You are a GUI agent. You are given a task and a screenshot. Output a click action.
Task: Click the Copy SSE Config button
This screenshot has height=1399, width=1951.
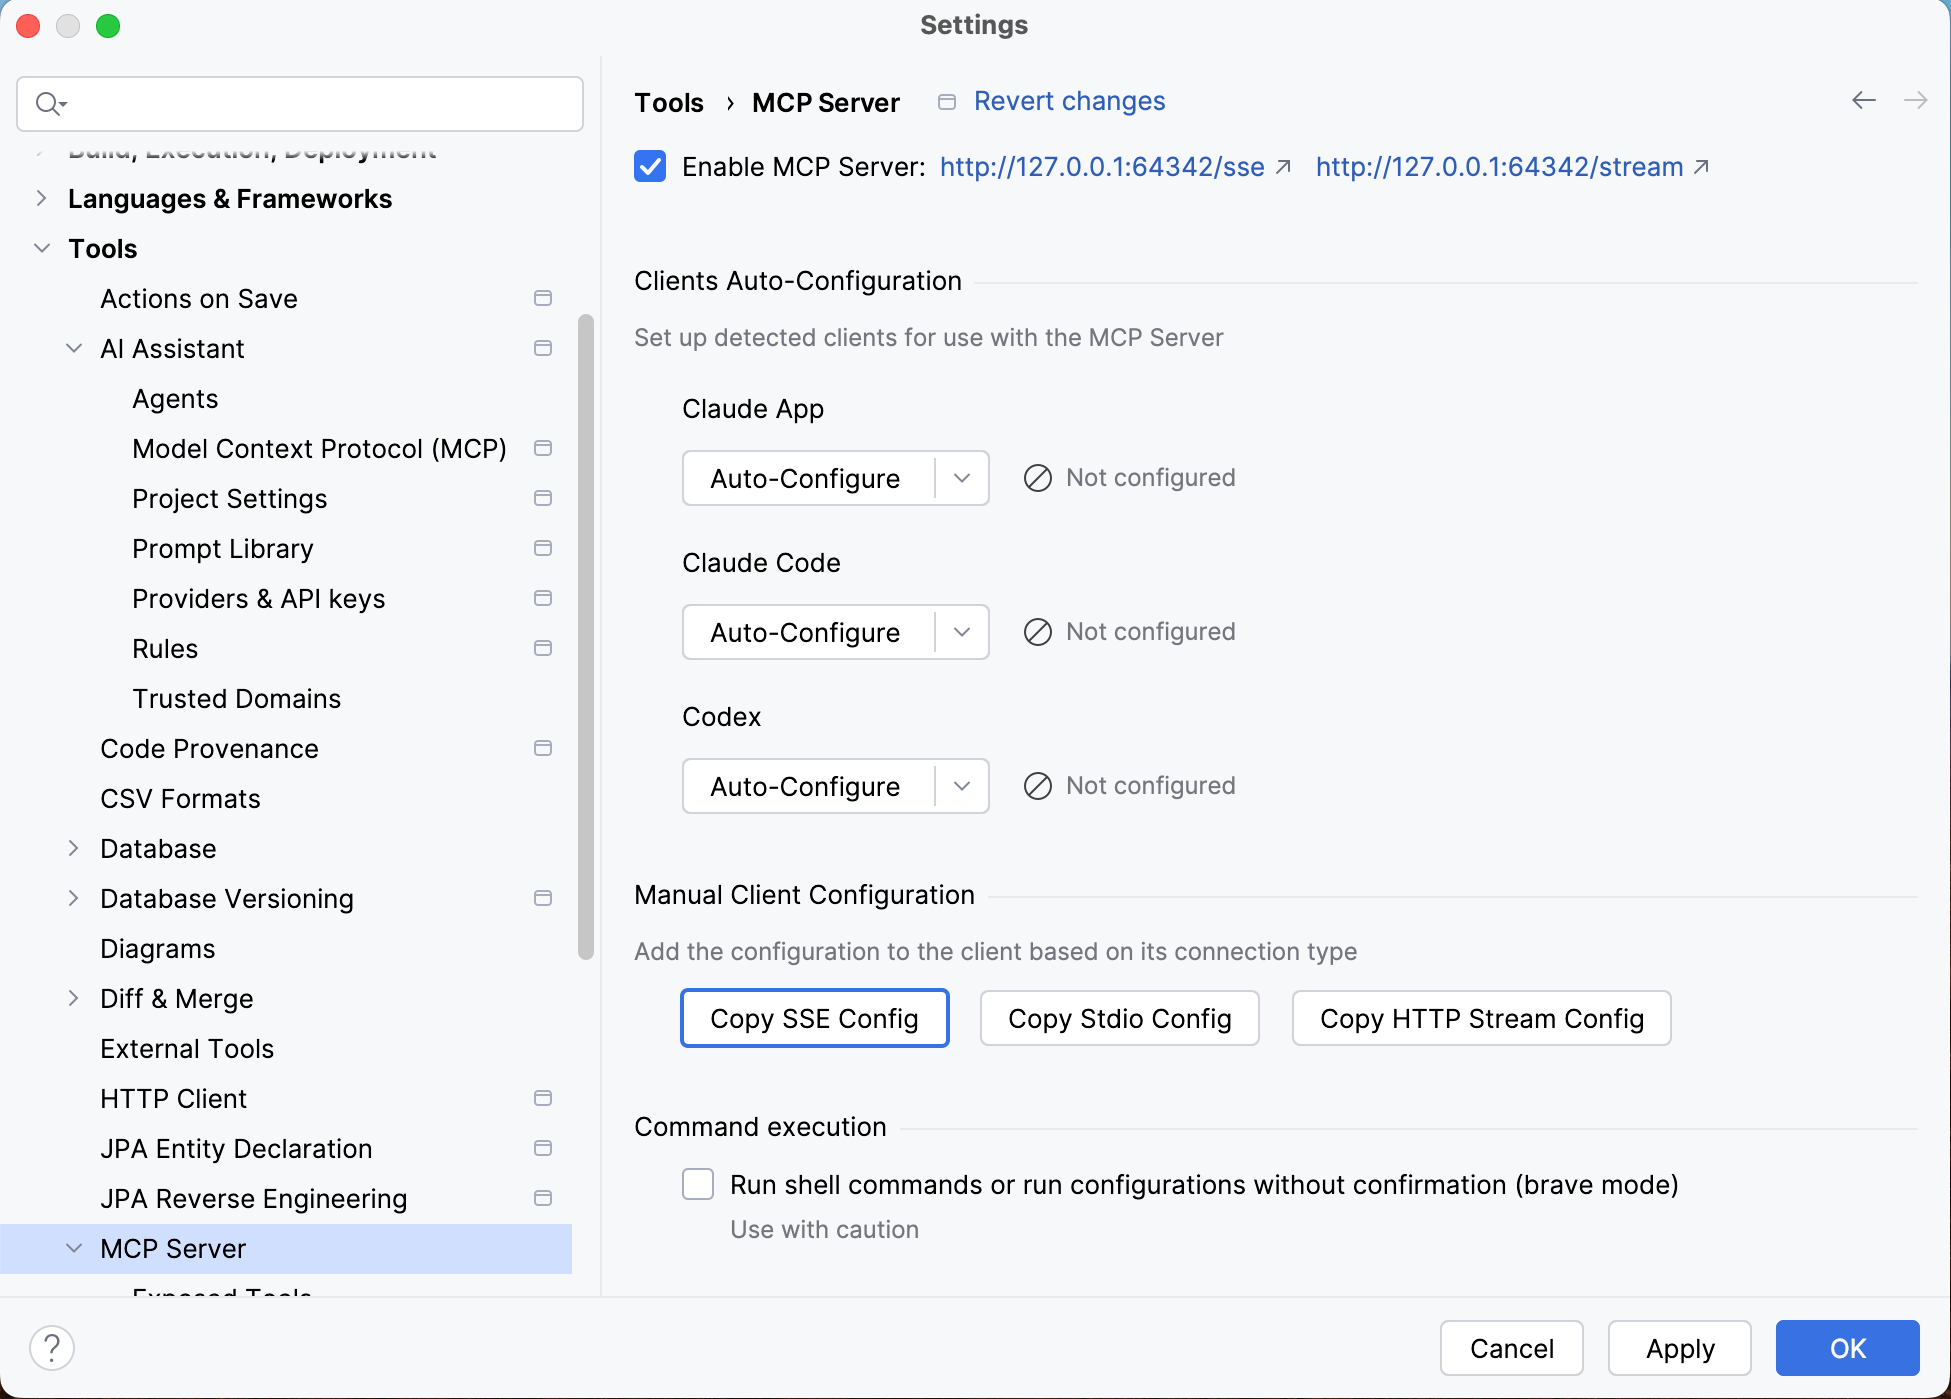[x=814, y=1018]
